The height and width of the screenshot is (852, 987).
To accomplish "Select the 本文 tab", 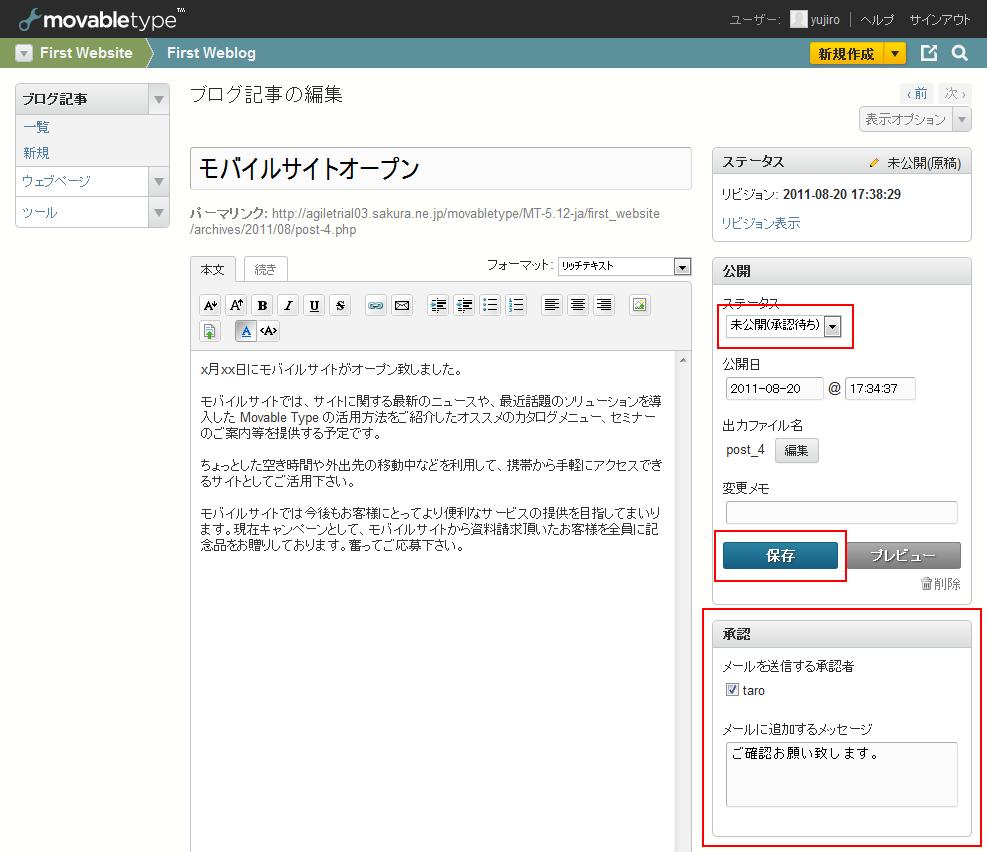I will 213,269.
